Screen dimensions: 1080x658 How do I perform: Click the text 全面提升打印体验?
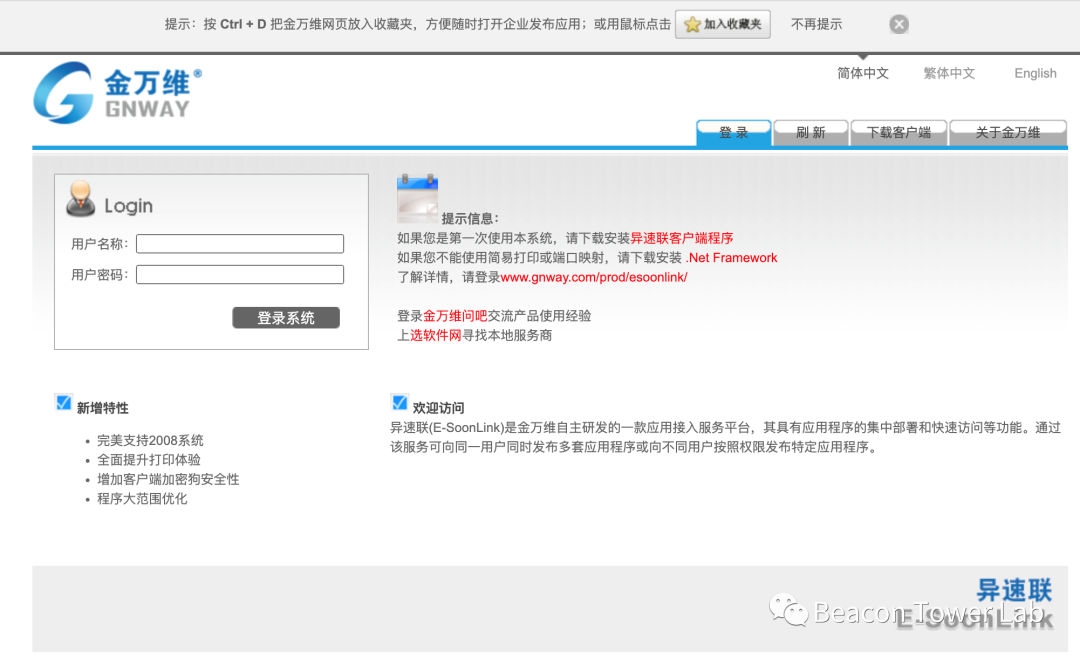click(x=149, y=460)
